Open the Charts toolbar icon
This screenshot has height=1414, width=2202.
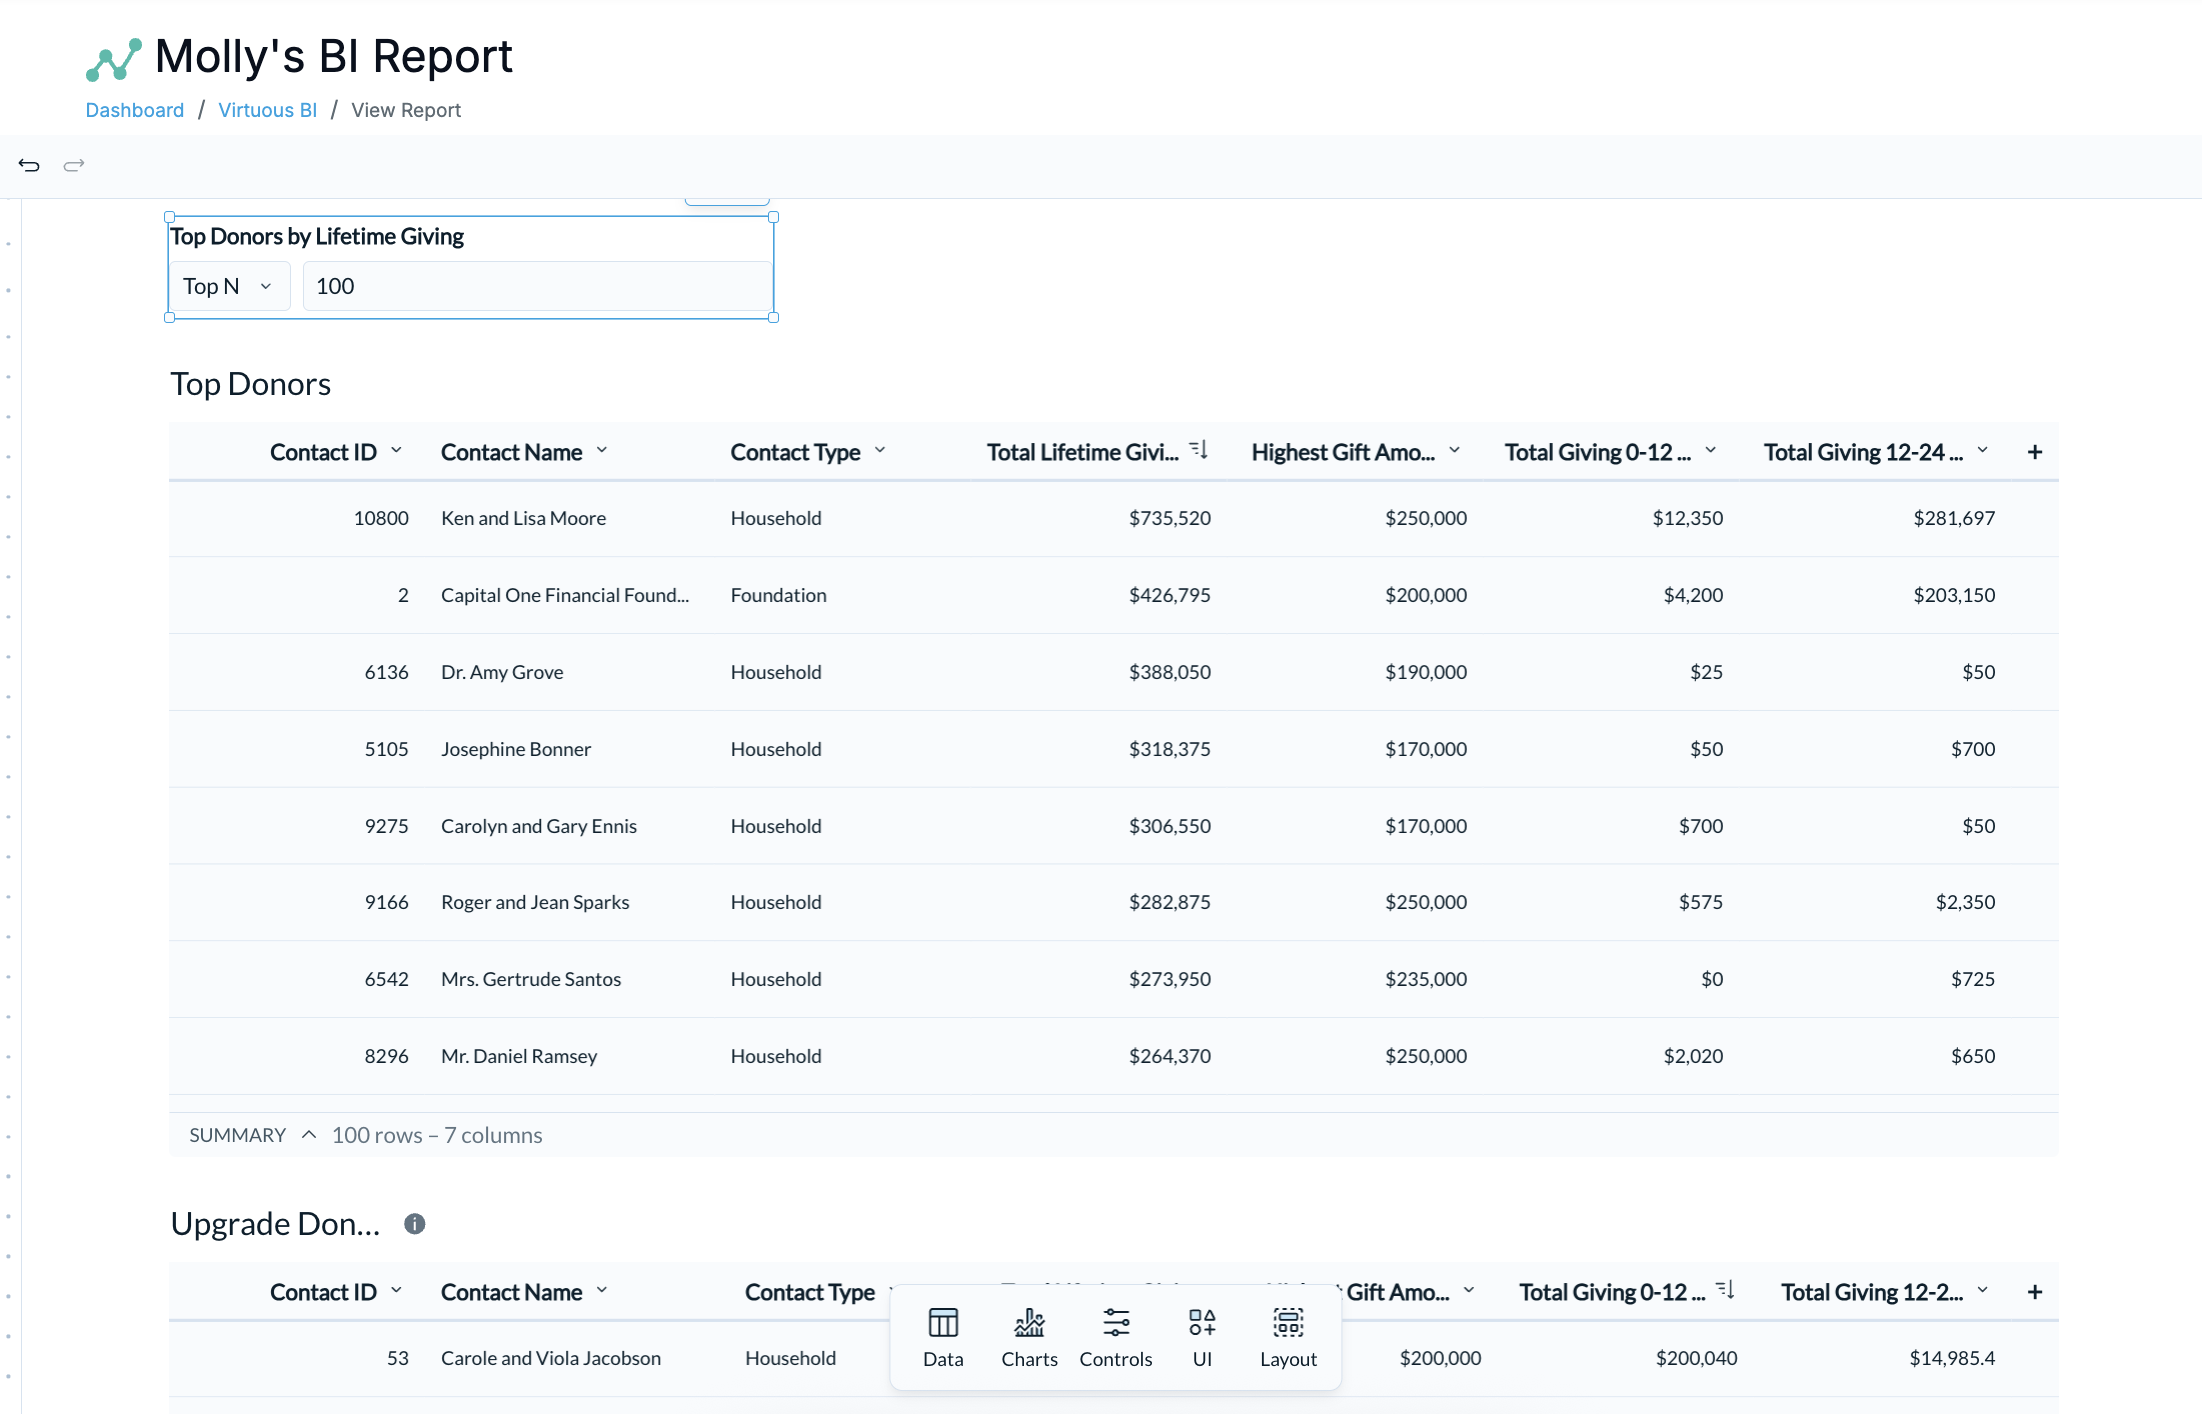(x=1029, y=1337)
